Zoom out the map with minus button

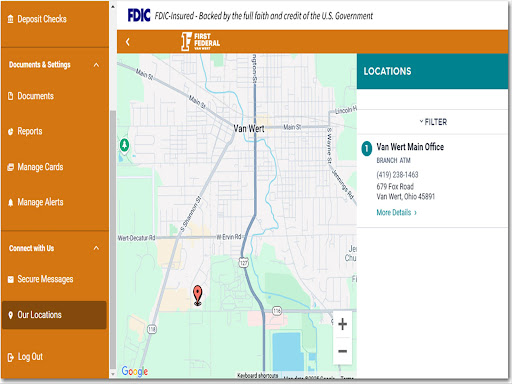(342, 351)
